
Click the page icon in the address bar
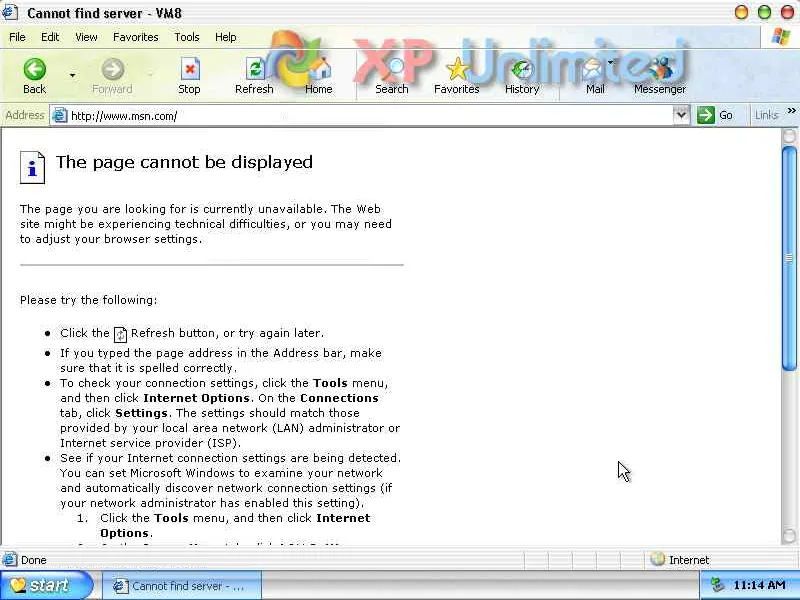click(60, 115)
